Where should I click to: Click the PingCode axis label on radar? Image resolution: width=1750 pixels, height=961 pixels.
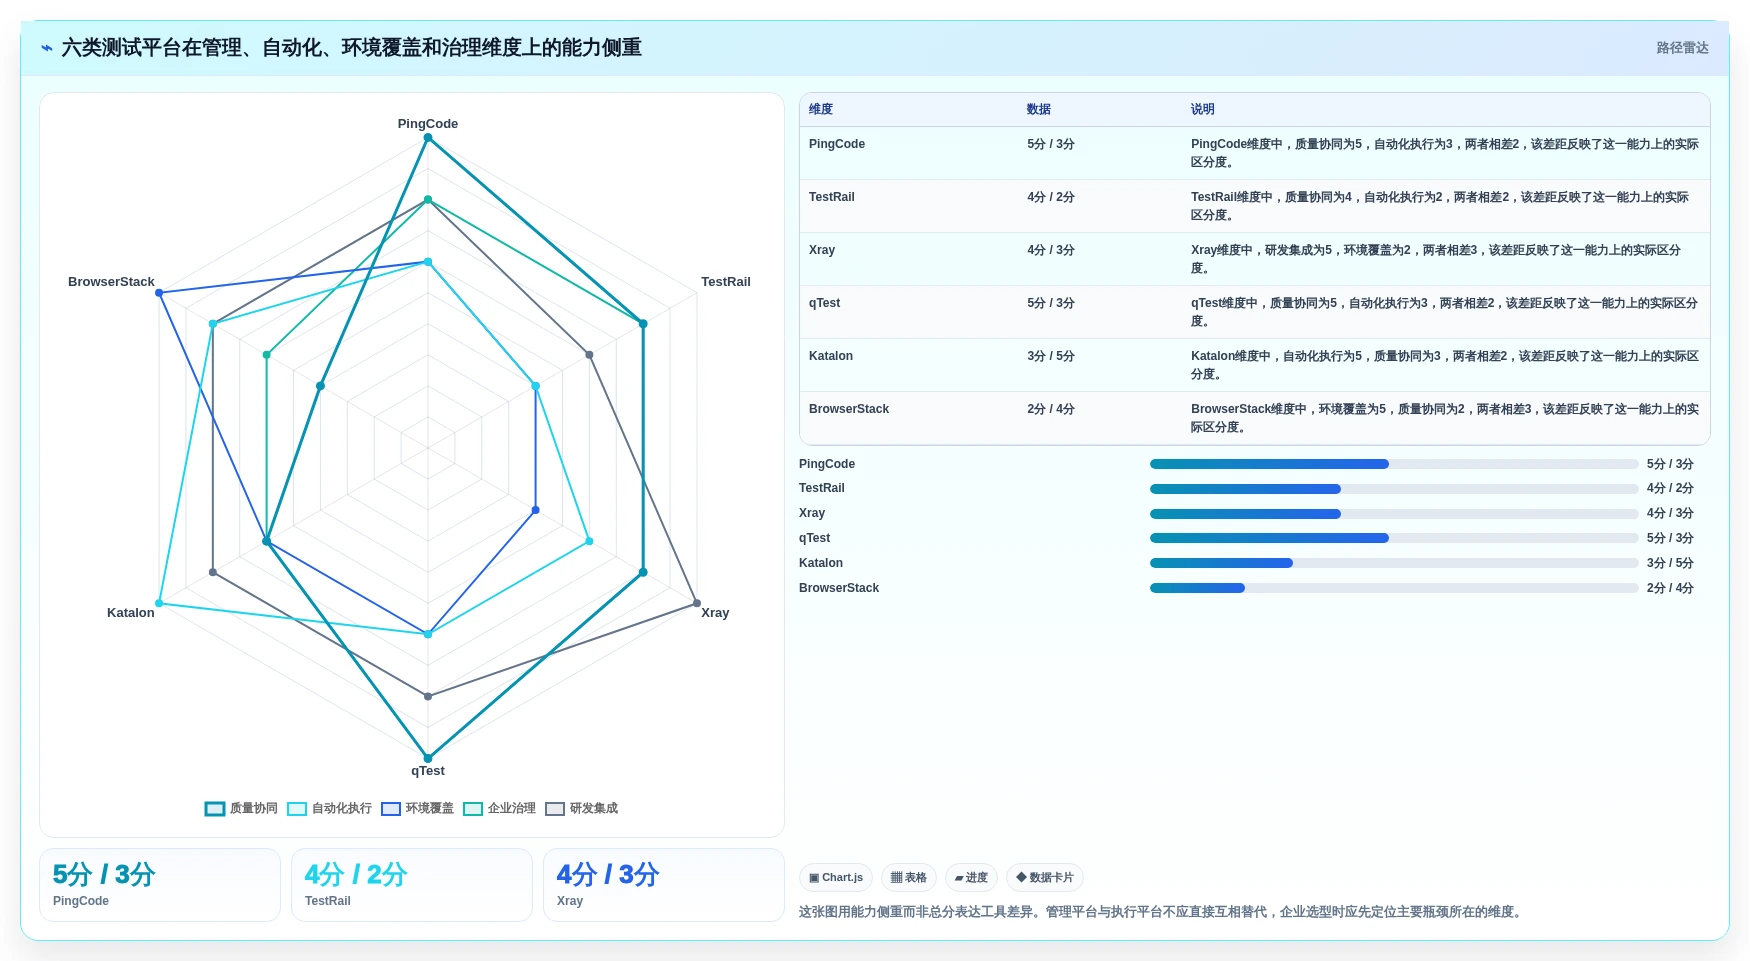[428, 124]
